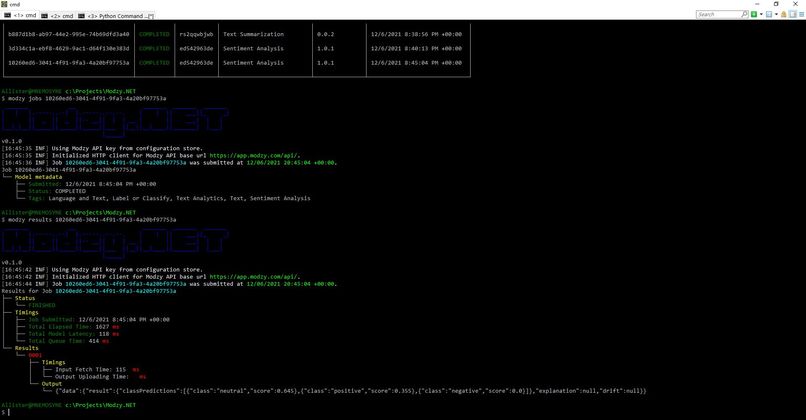
Task: Click the lock icon in the toolbar
Action: [x=784, y=14]
